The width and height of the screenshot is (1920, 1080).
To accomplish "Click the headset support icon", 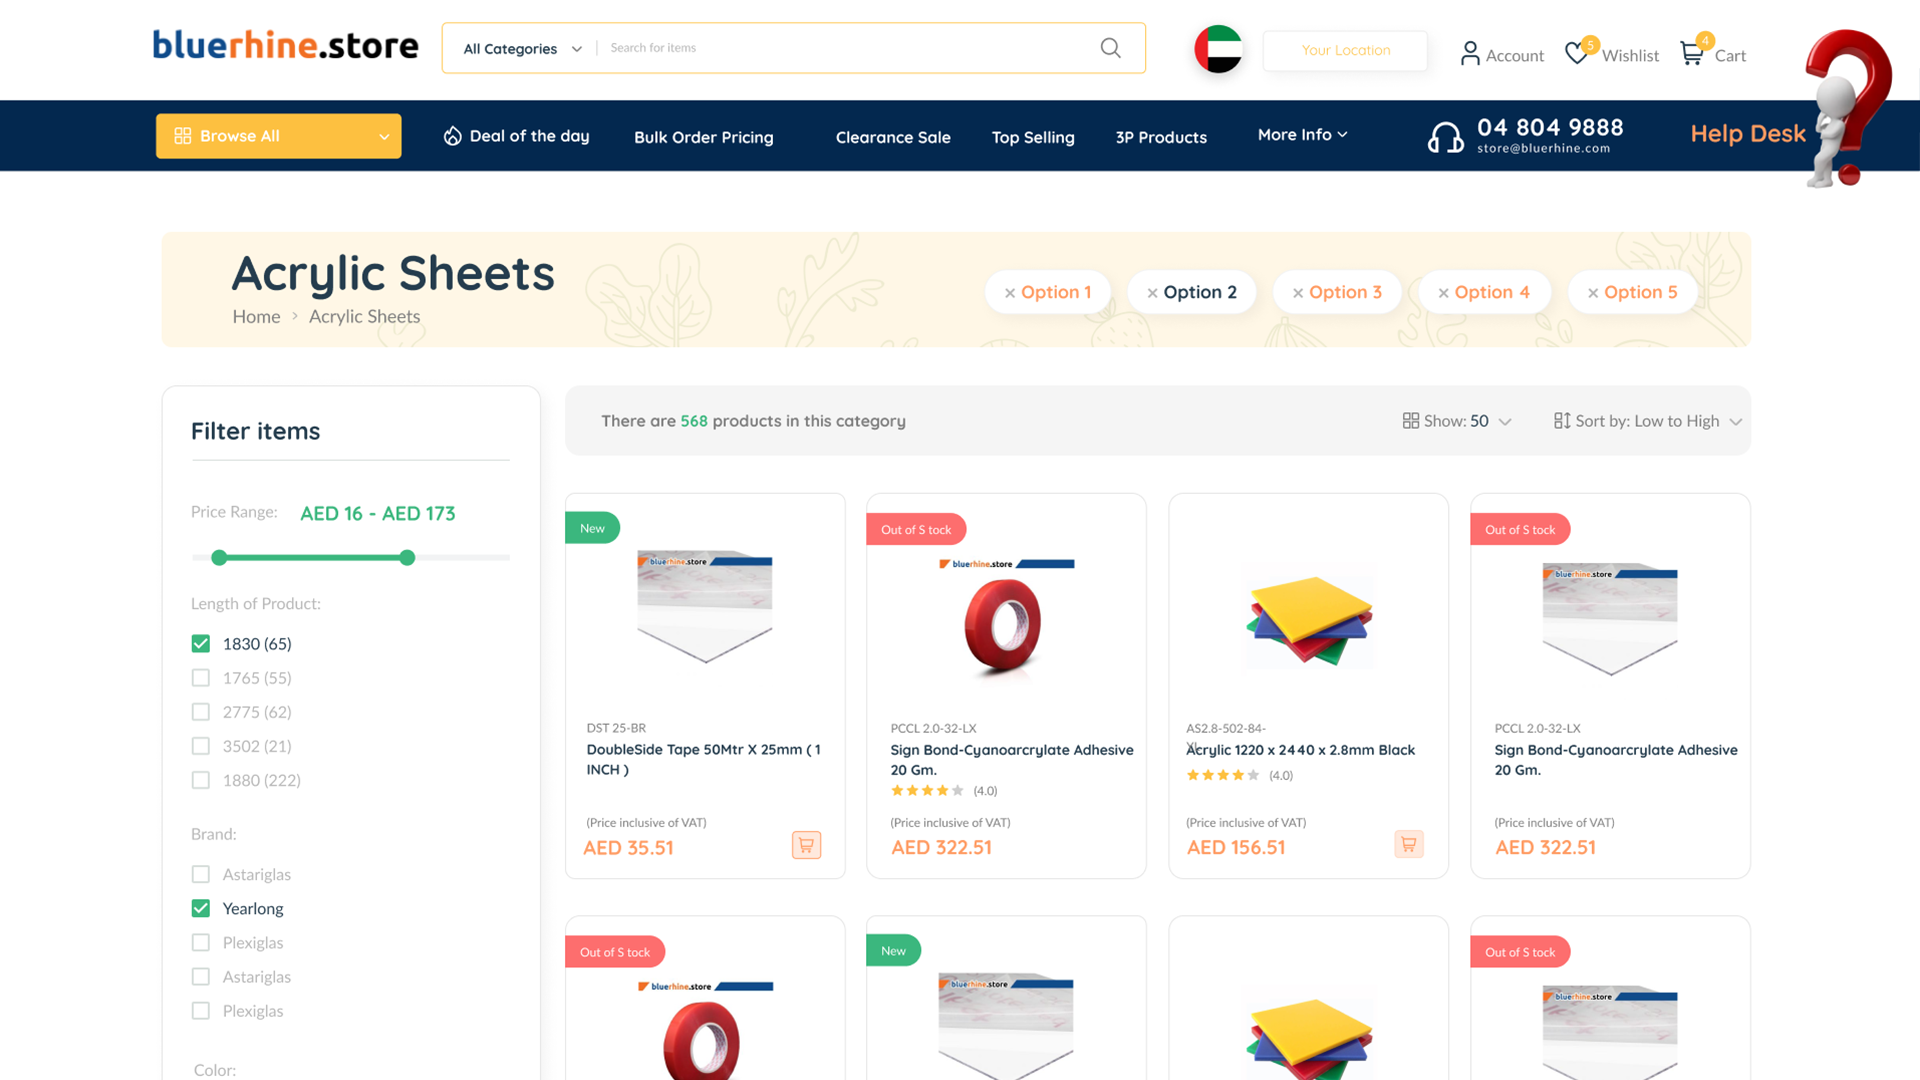I will pos(1445,137).
